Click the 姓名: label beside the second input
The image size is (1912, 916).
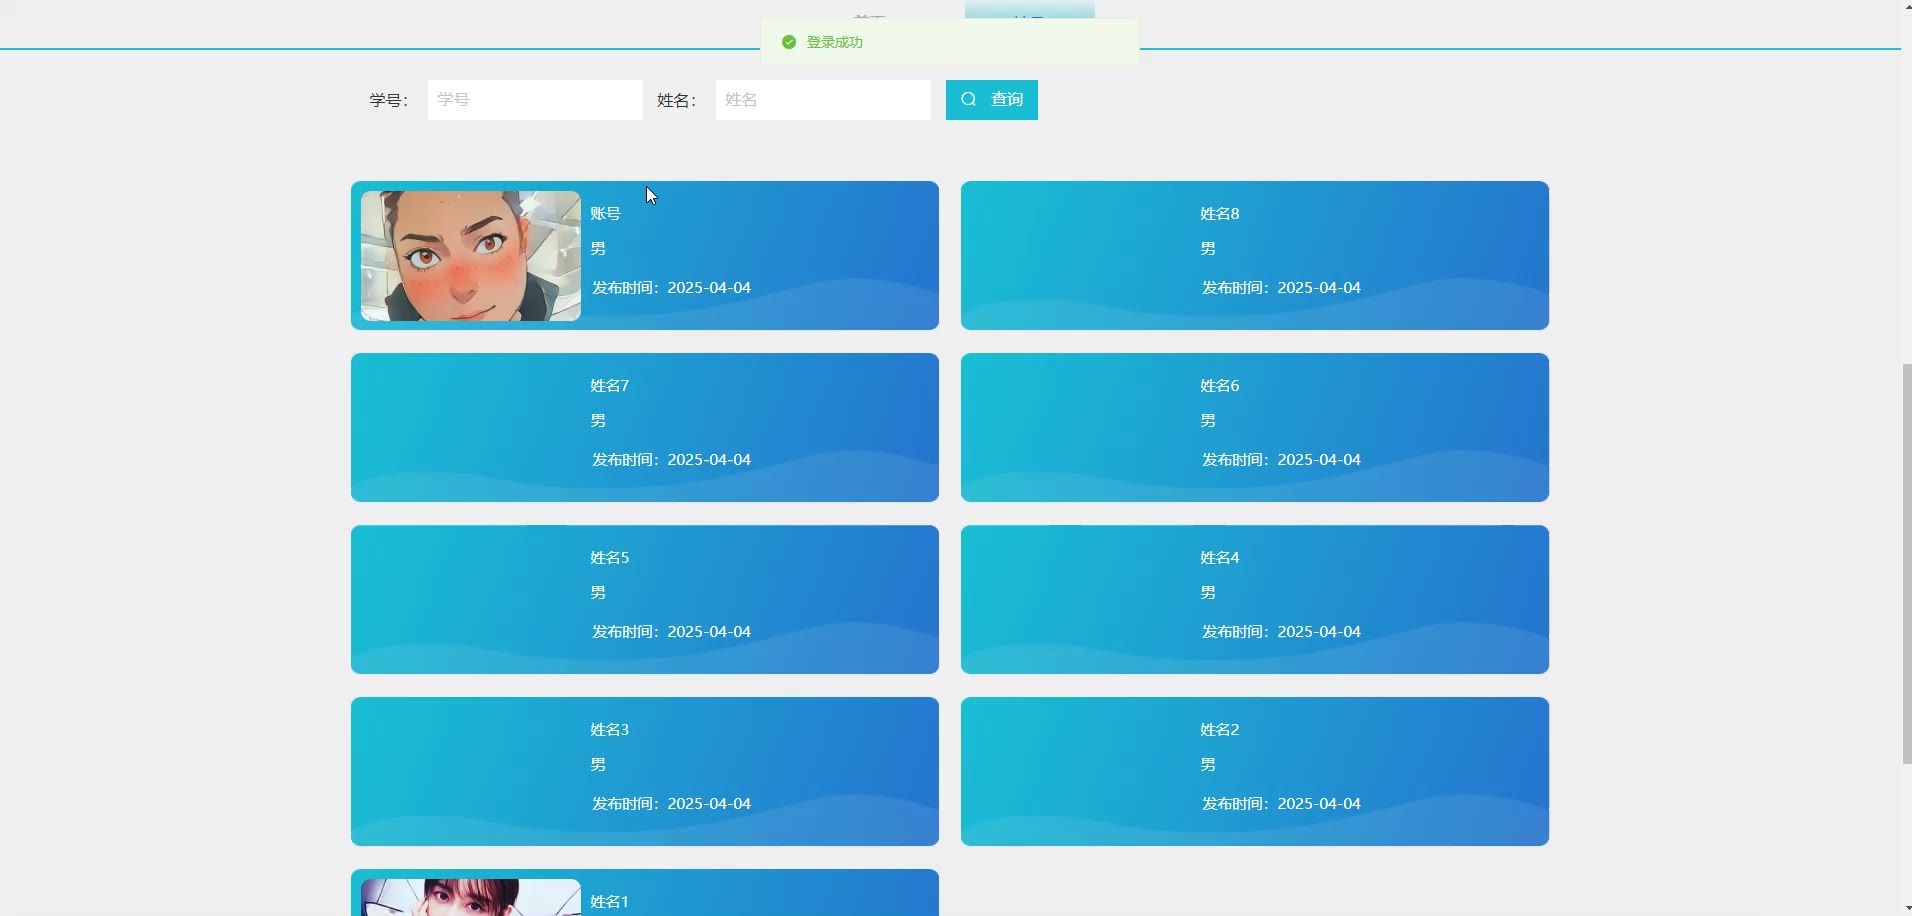coord(677,100)
